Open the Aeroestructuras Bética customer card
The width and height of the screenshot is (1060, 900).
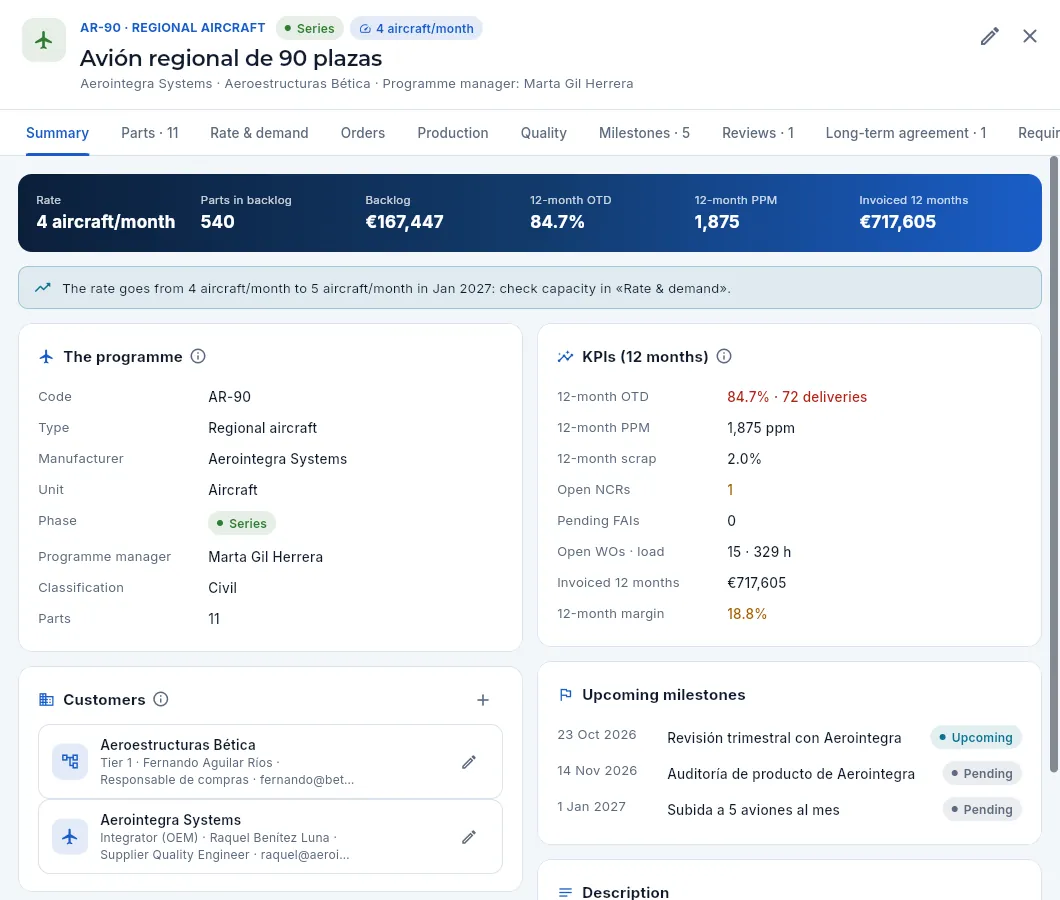click(x=270, y=762)
